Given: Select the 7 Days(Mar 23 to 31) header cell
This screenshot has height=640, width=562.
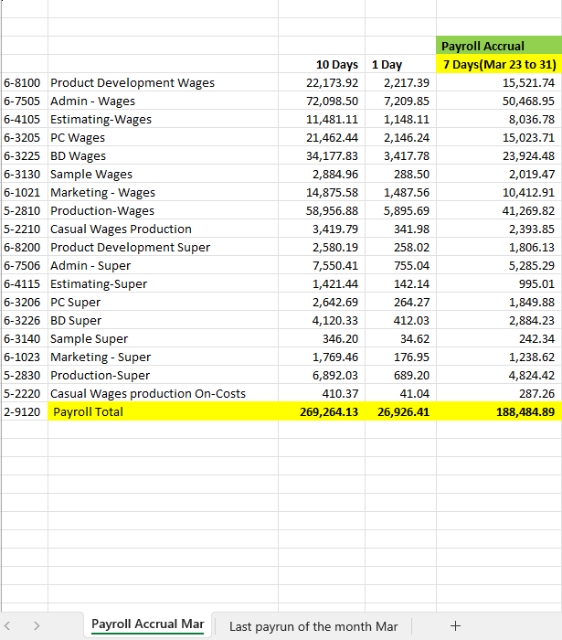Looking at the screenshot, I should tap(499, 64).
